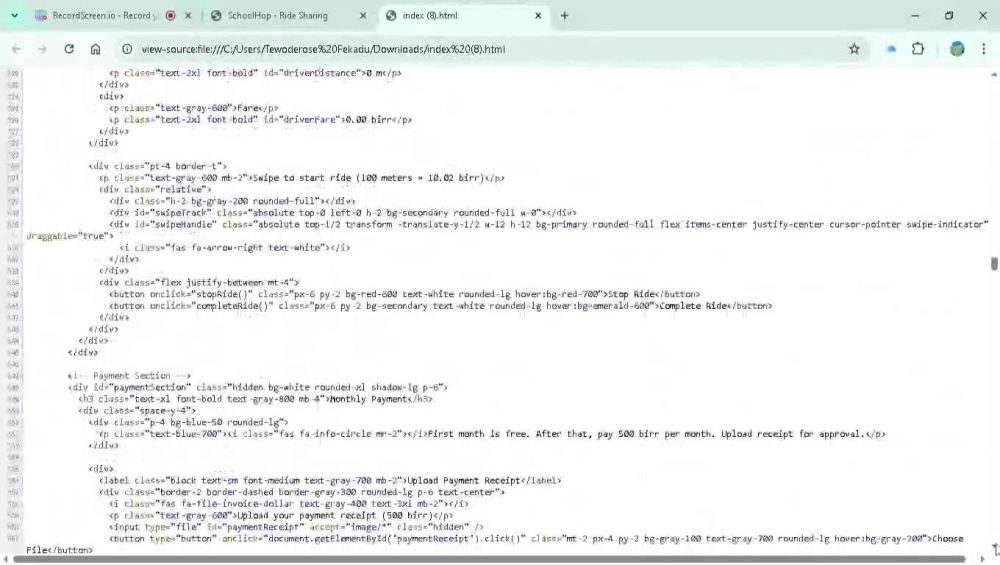Switch to SchoolHop - Ride Sharing tab
The width and height of the screenshot is (1000, 565).
[x=277, y=15]
